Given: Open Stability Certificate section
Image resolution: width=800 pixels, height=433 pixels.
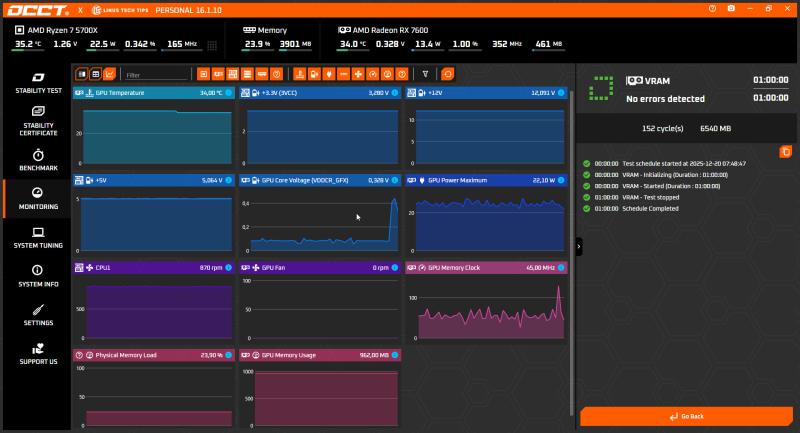Looking at the screenshot, I should [38, 121].
